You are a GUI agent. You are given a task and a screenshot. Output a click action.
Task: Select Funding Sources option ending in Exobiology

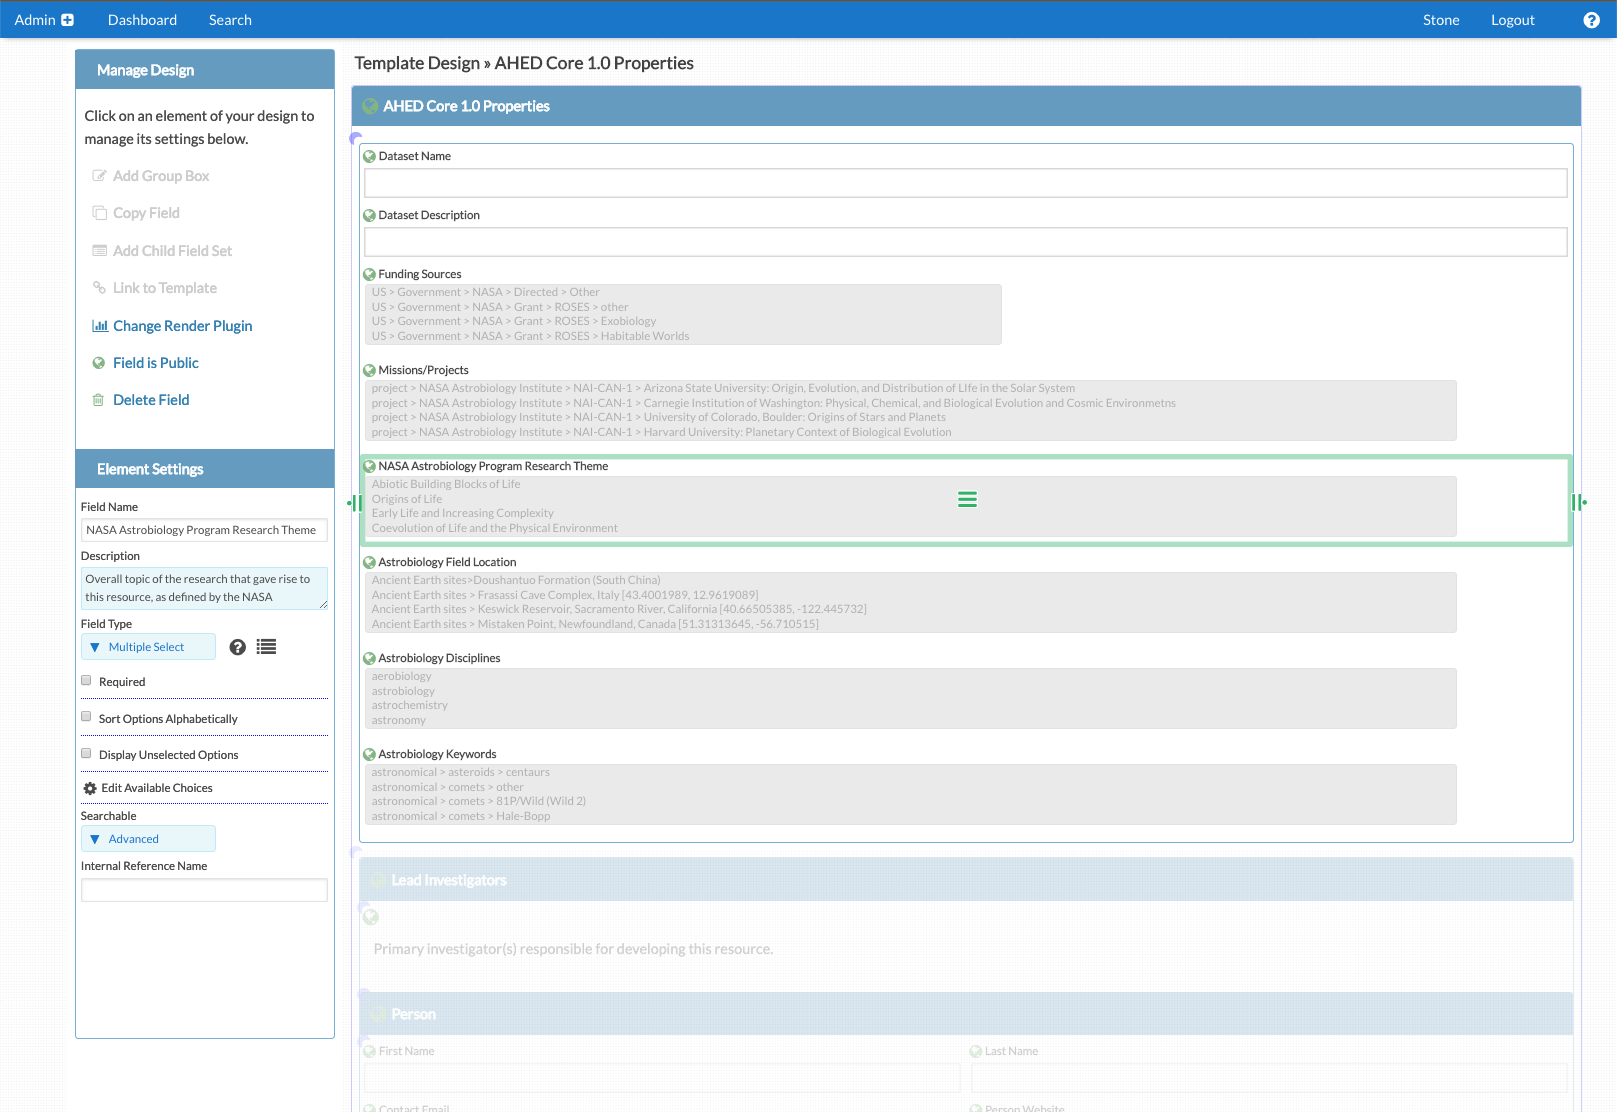coord(514,321)
